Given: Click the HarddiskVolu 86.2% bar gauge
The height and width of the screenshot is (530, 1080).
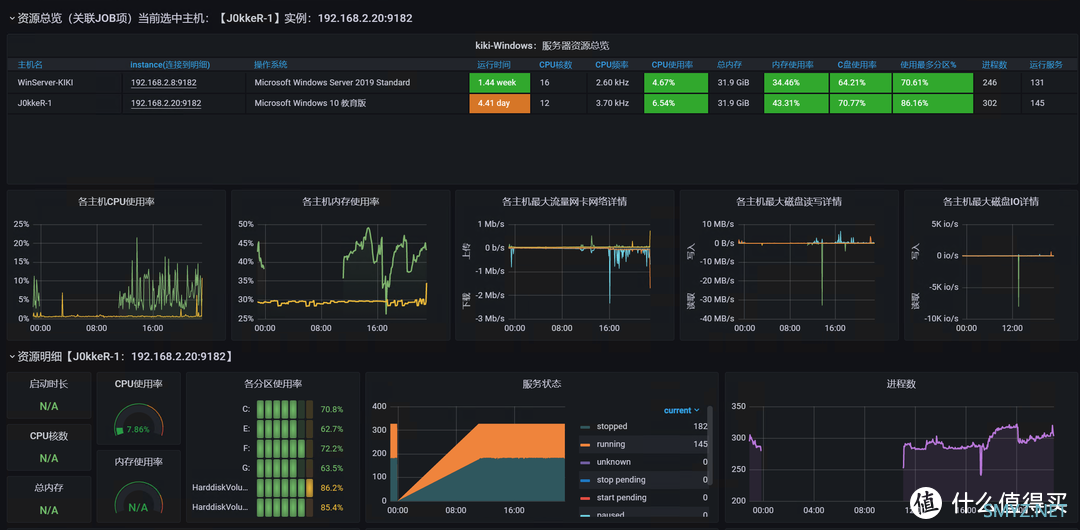Looking at the screenshot, I should point(285,488).
